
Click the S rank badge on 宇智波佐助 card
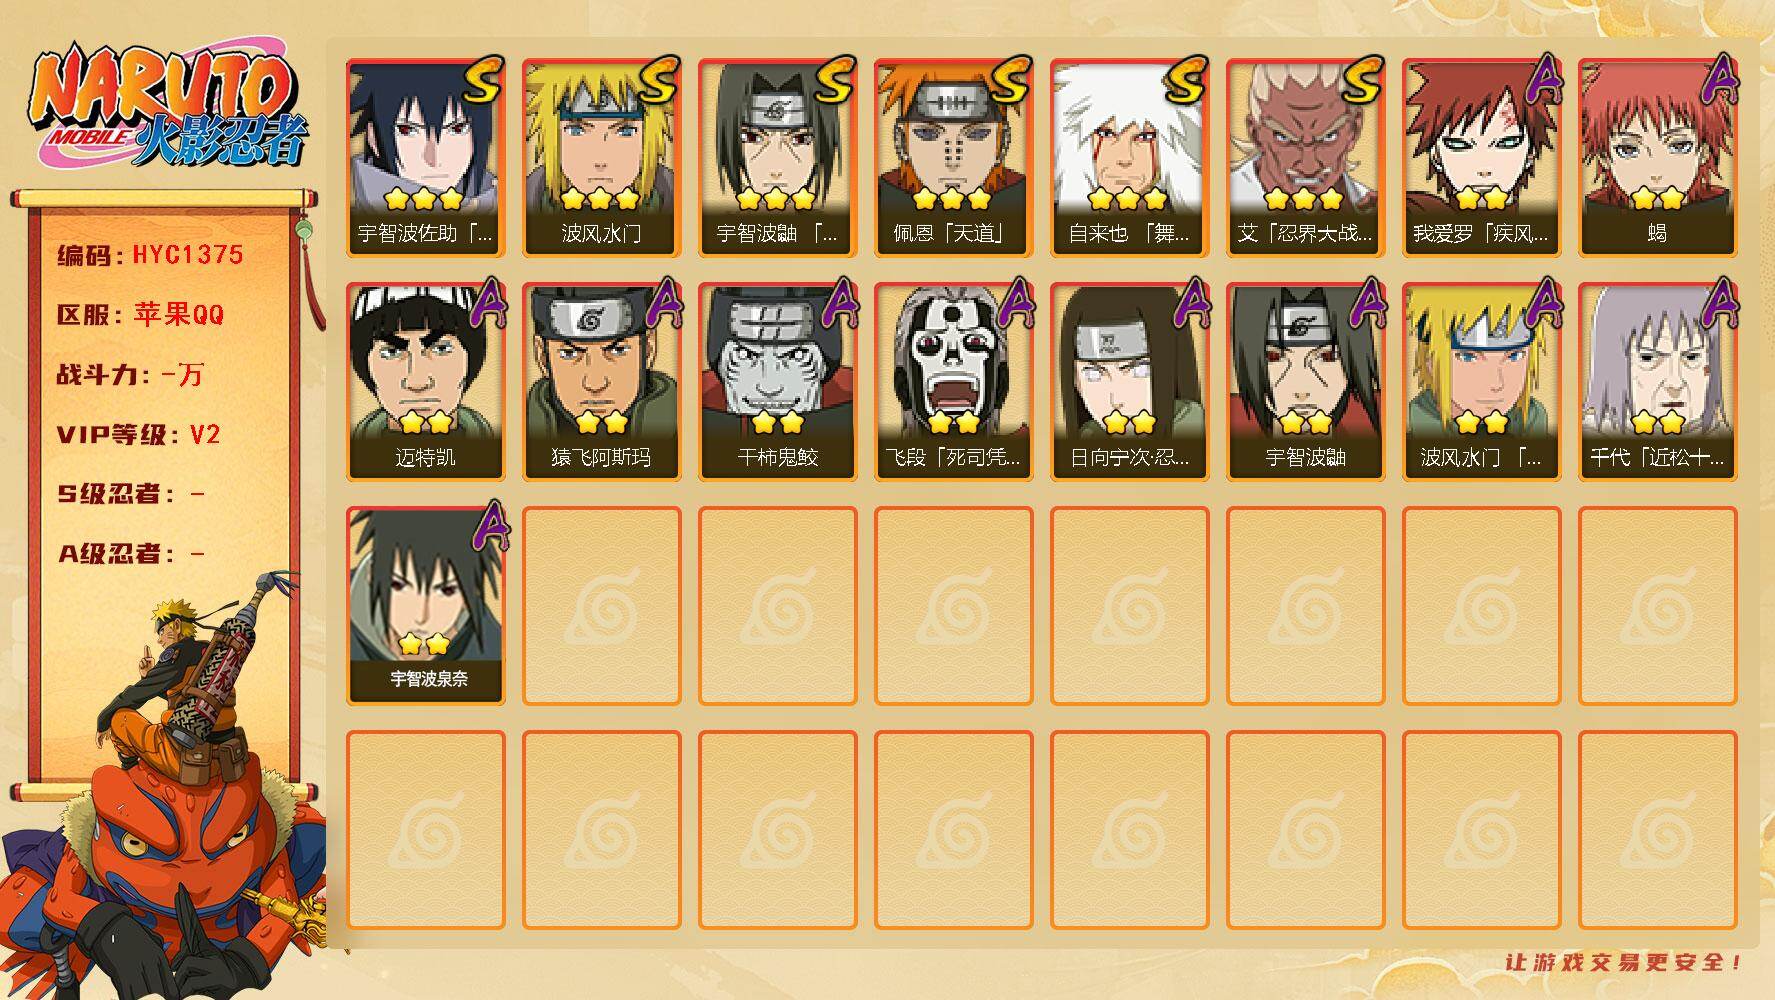click(x=480, y=79)
